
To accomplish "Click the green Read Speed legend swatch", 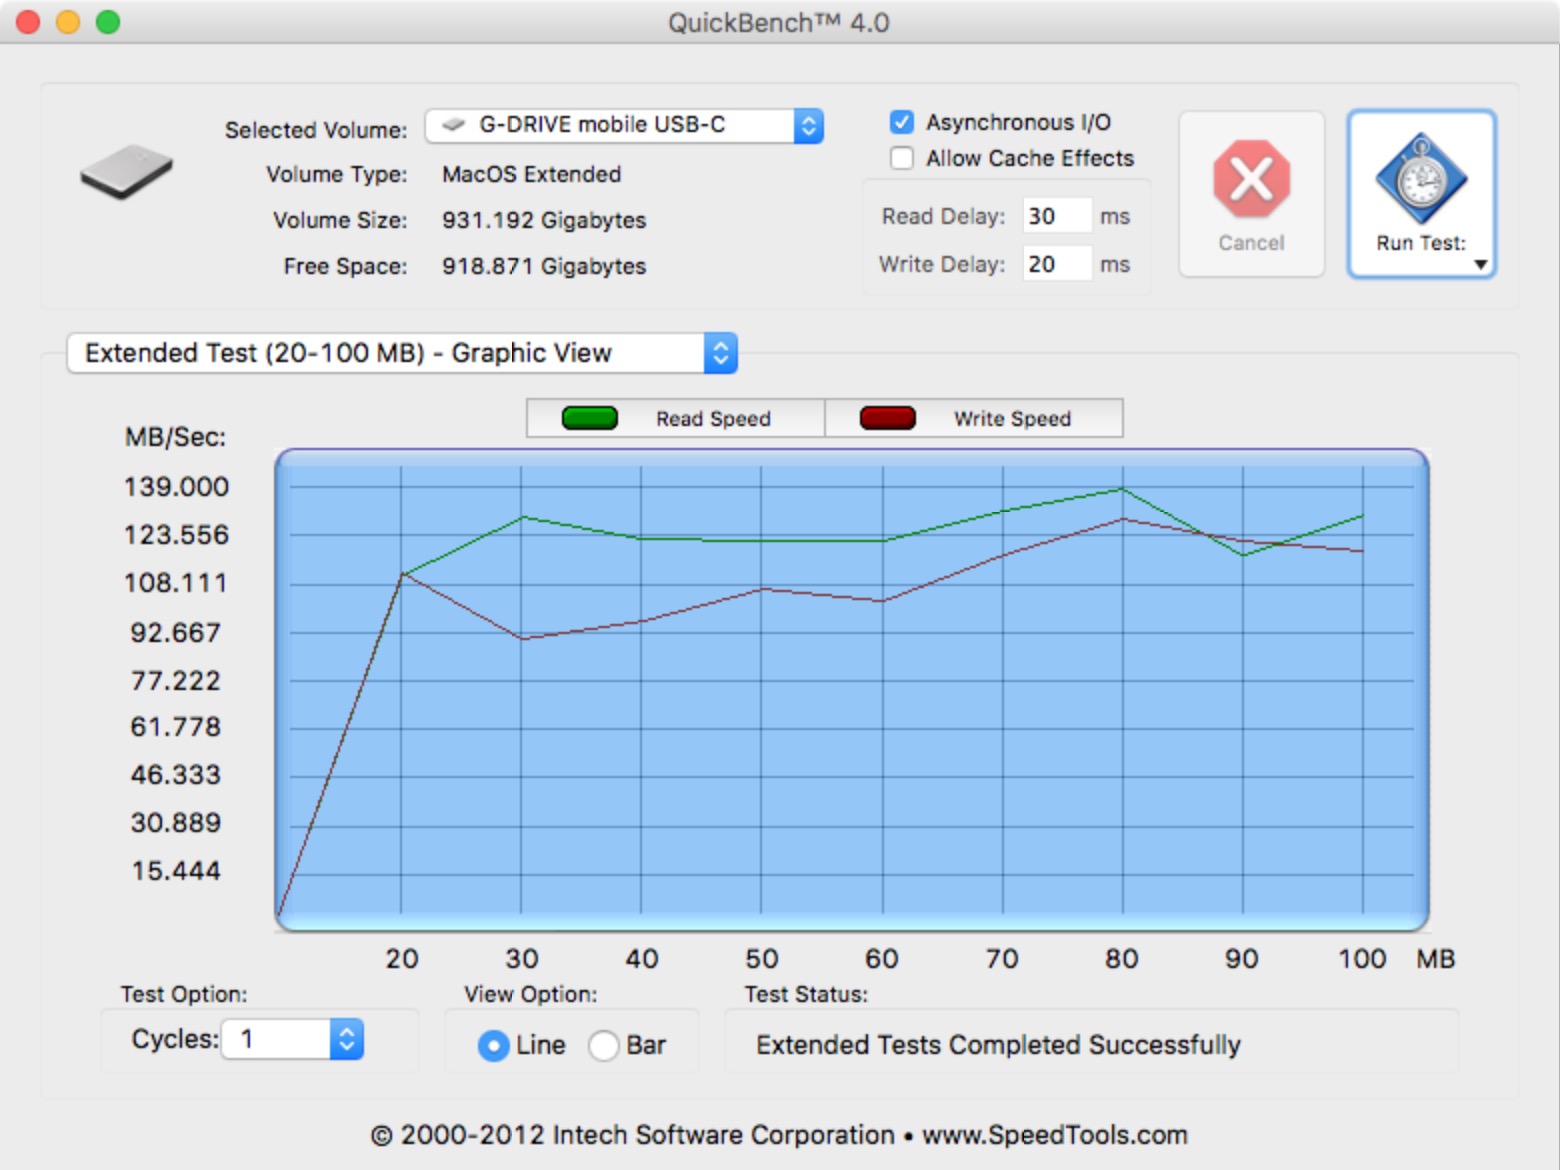I will click(589, 418).
